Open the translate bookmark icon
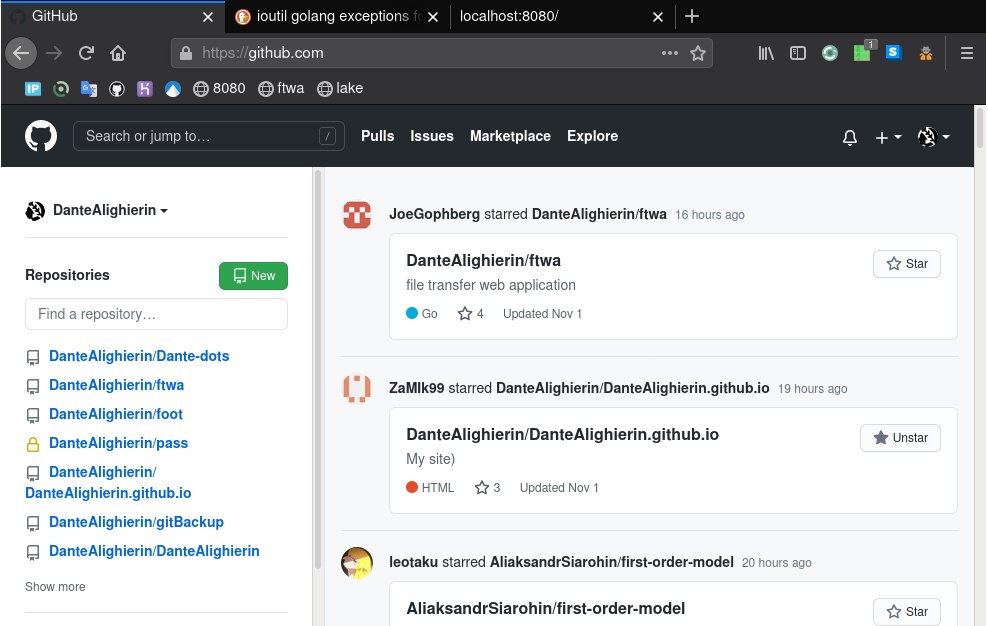 coord(89,89)
